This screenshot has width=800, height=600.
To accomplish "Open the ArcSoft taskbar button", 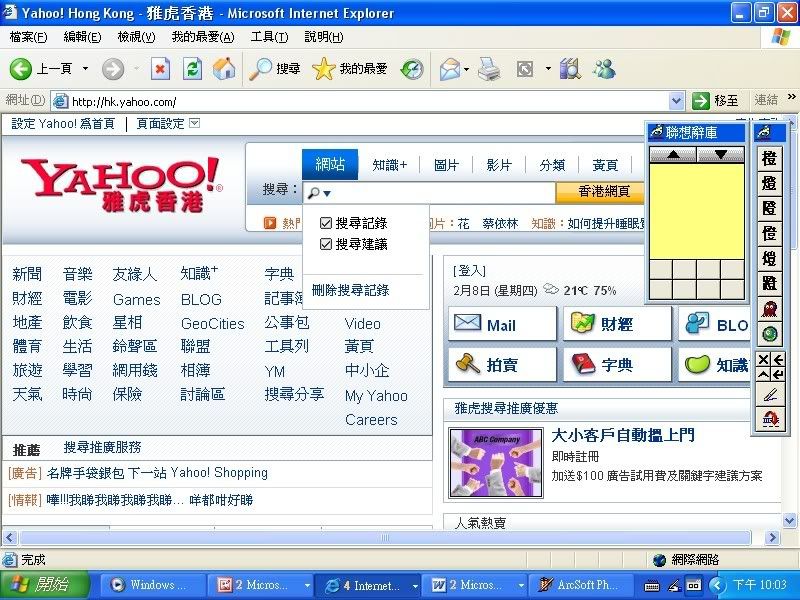I will click(x=580, y=585).
